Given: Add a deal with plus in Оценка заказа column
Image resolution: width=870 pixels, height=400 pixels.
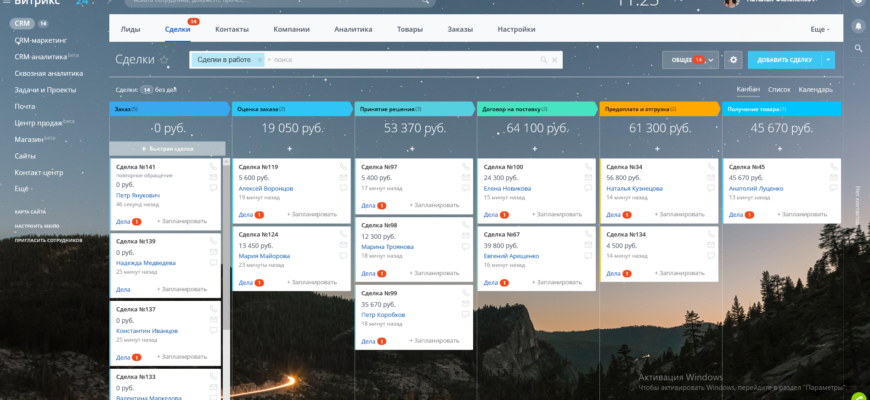Looking at the screenshot, I should [x=289, y=149].
